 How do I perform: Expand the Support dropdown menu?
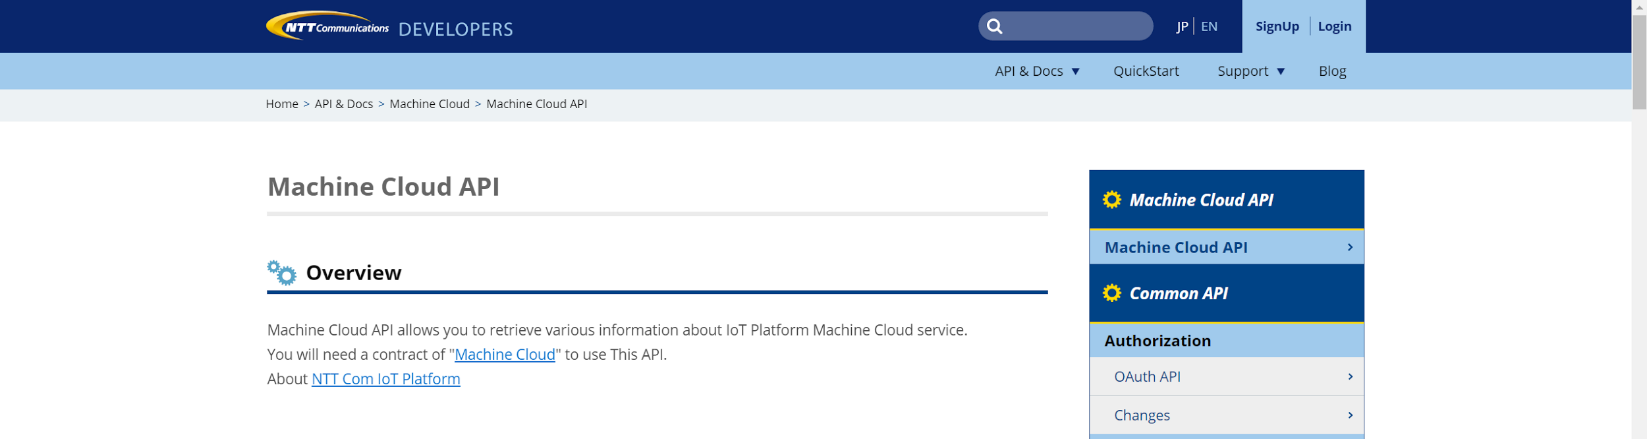point(1250,71)
